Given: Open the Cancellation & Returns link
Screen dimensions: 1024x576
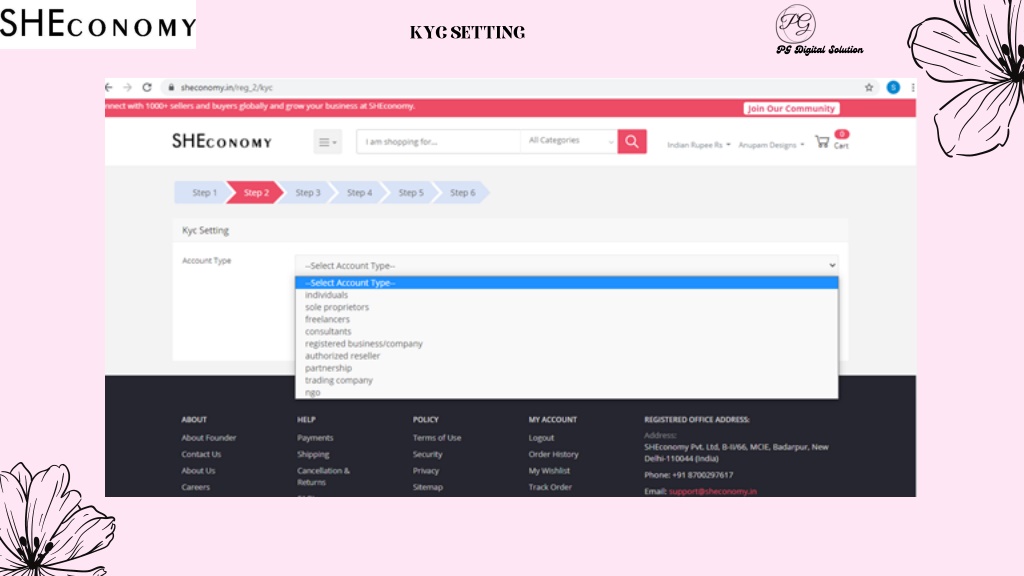Looking at the screenshot, I should (x=323, y=477).
